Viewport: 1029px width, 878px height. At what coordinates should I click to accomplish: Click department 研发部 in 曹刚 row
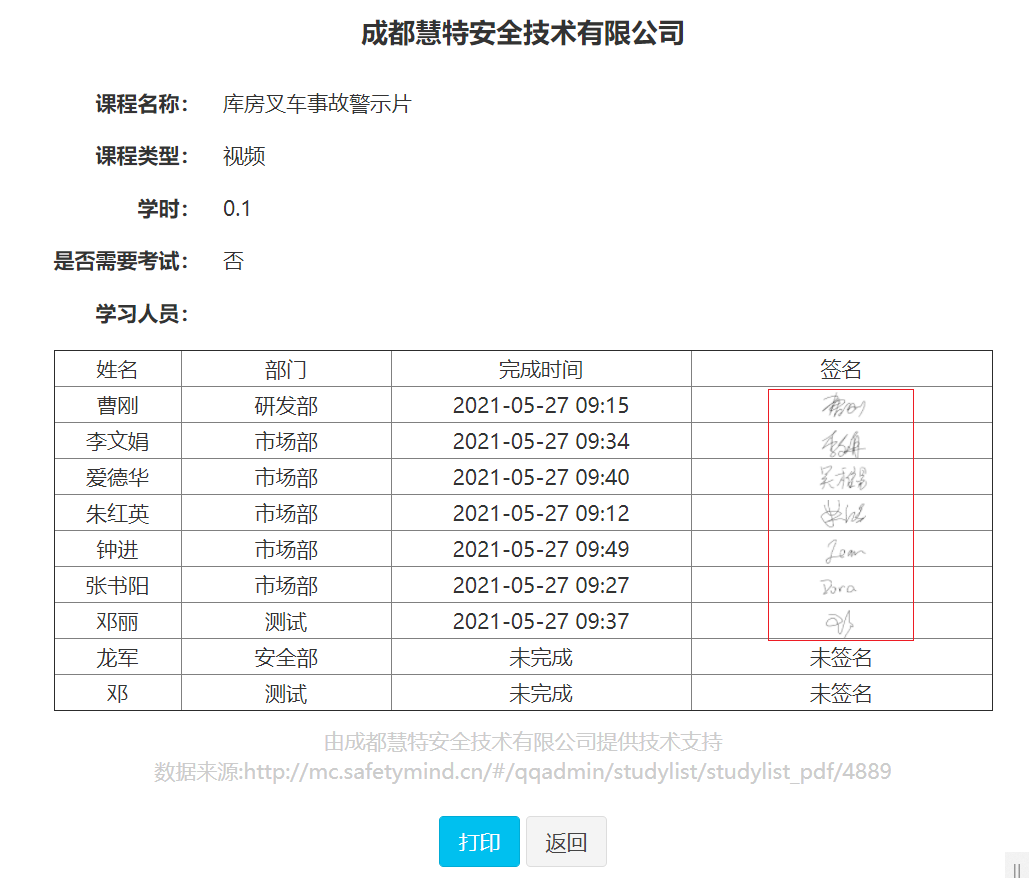point(286,406)
